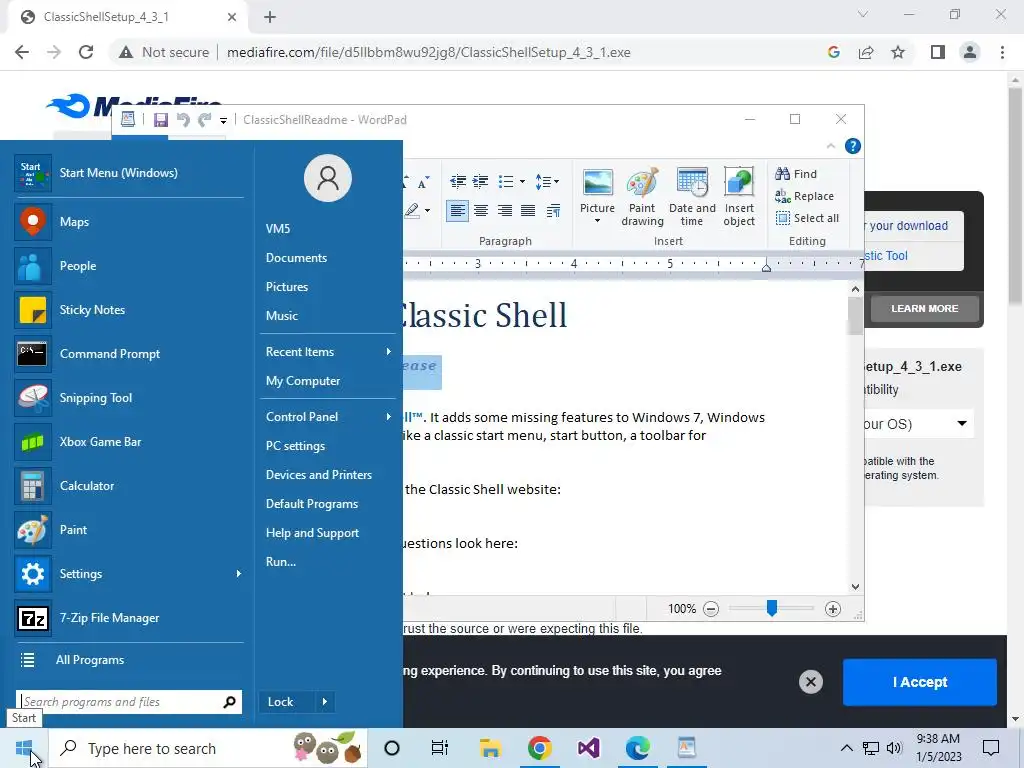The height and width of the screenshot is (768, 1024).
Task: Save the WordPad document
Action: click(x=161, y=120)
